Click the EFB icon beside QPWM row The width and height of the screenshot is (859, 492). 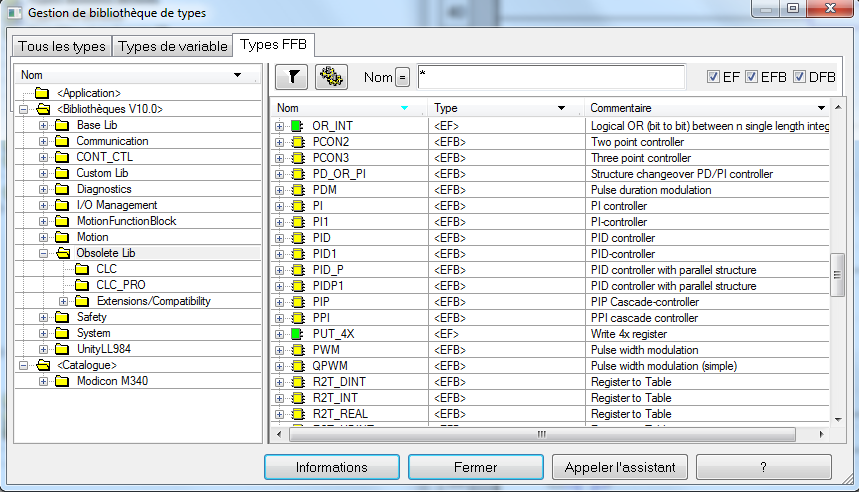coord(296,366)
